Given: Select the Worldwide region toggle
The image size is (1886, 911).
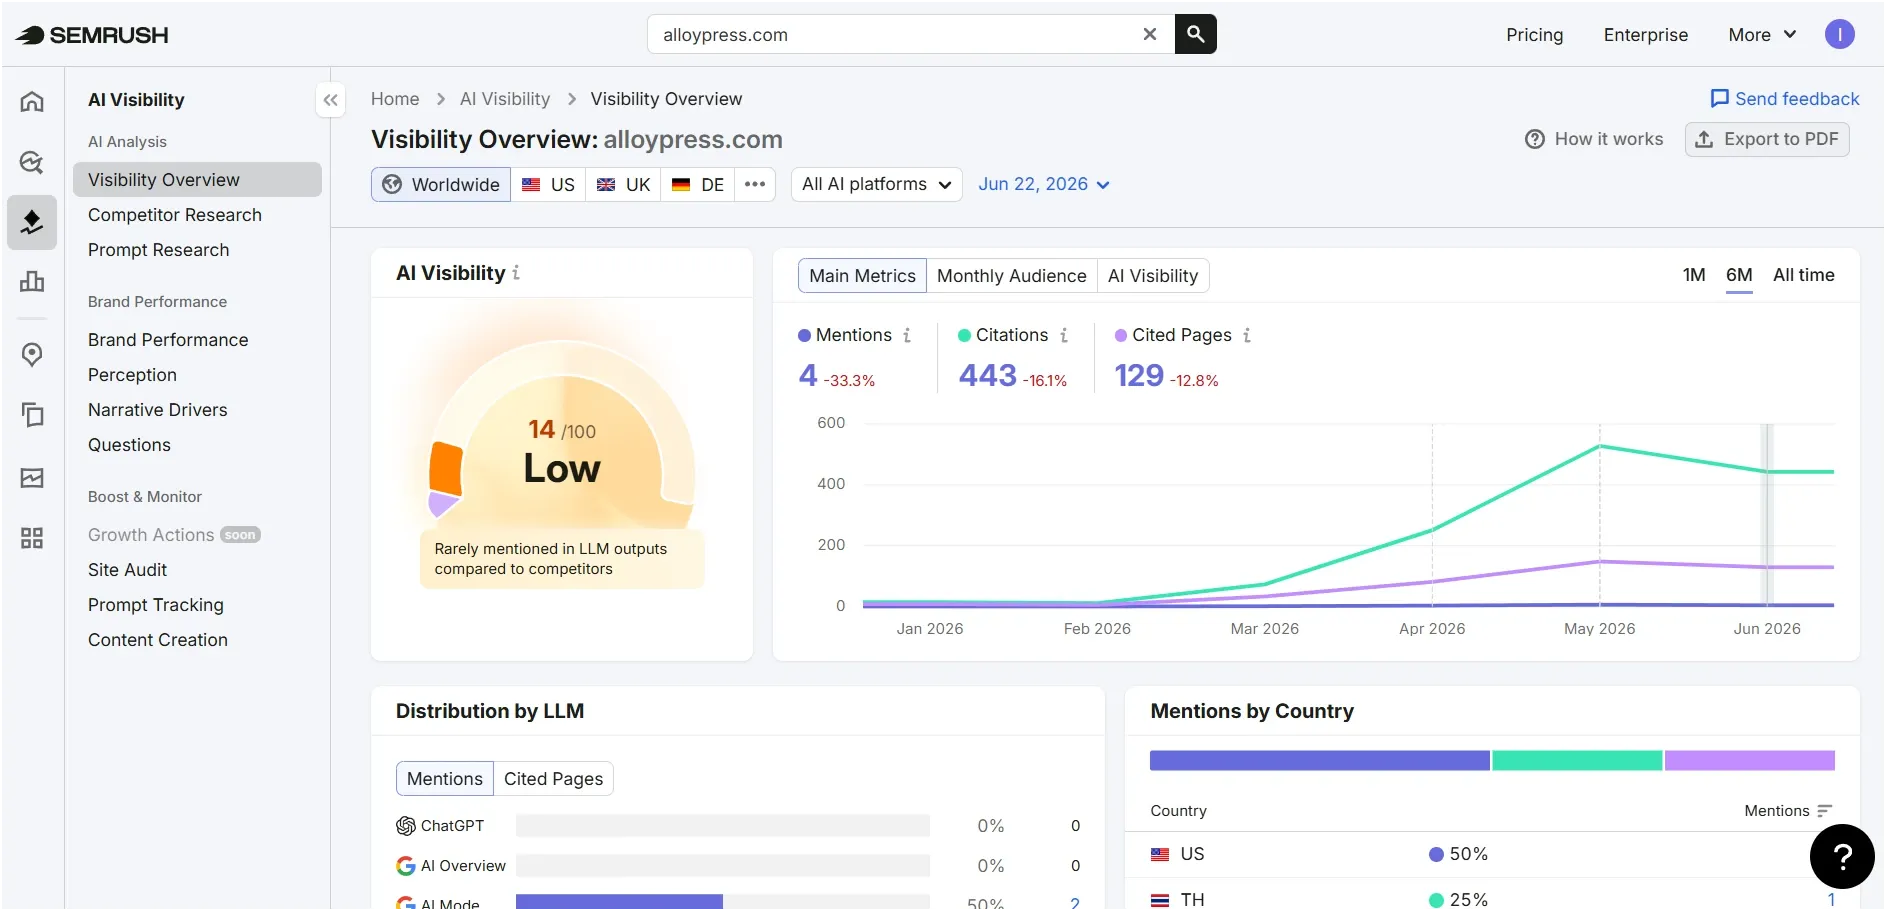Looking at the screenshot, I should pos(441,185).
